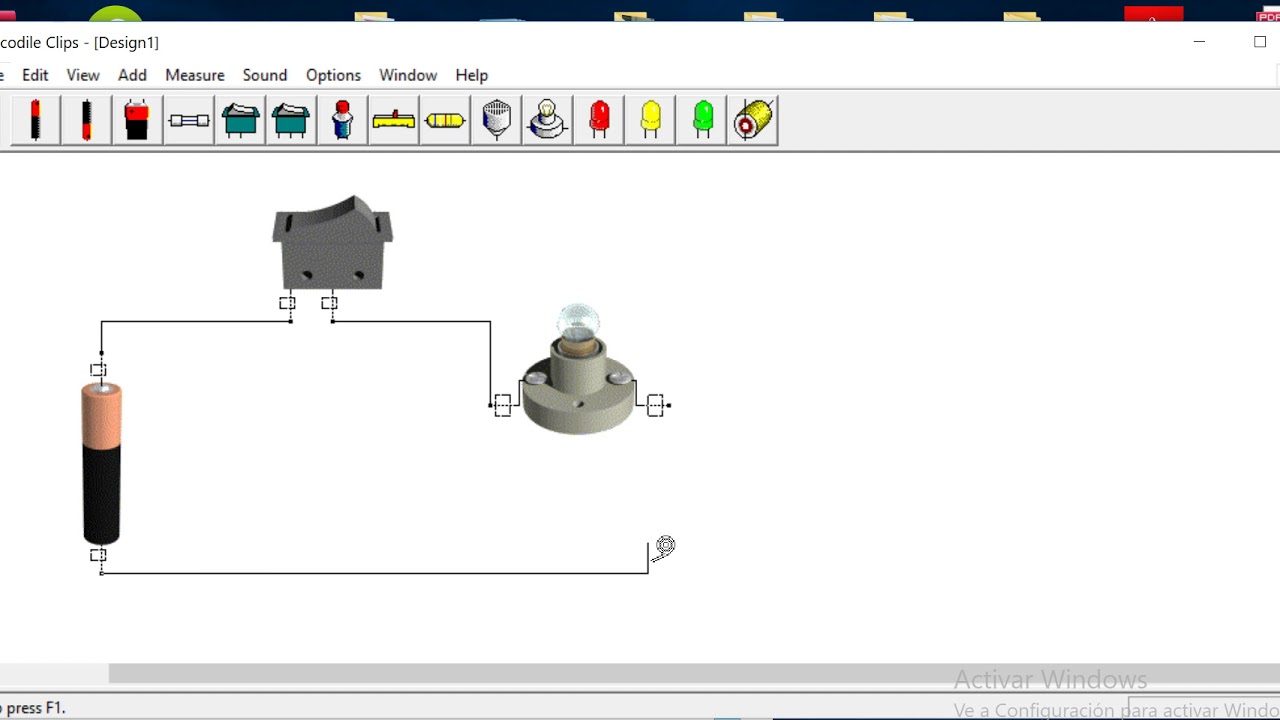Viewport: 1280px width, 720px height.
Task: Open the Edit menu
Action: (35, 75)
